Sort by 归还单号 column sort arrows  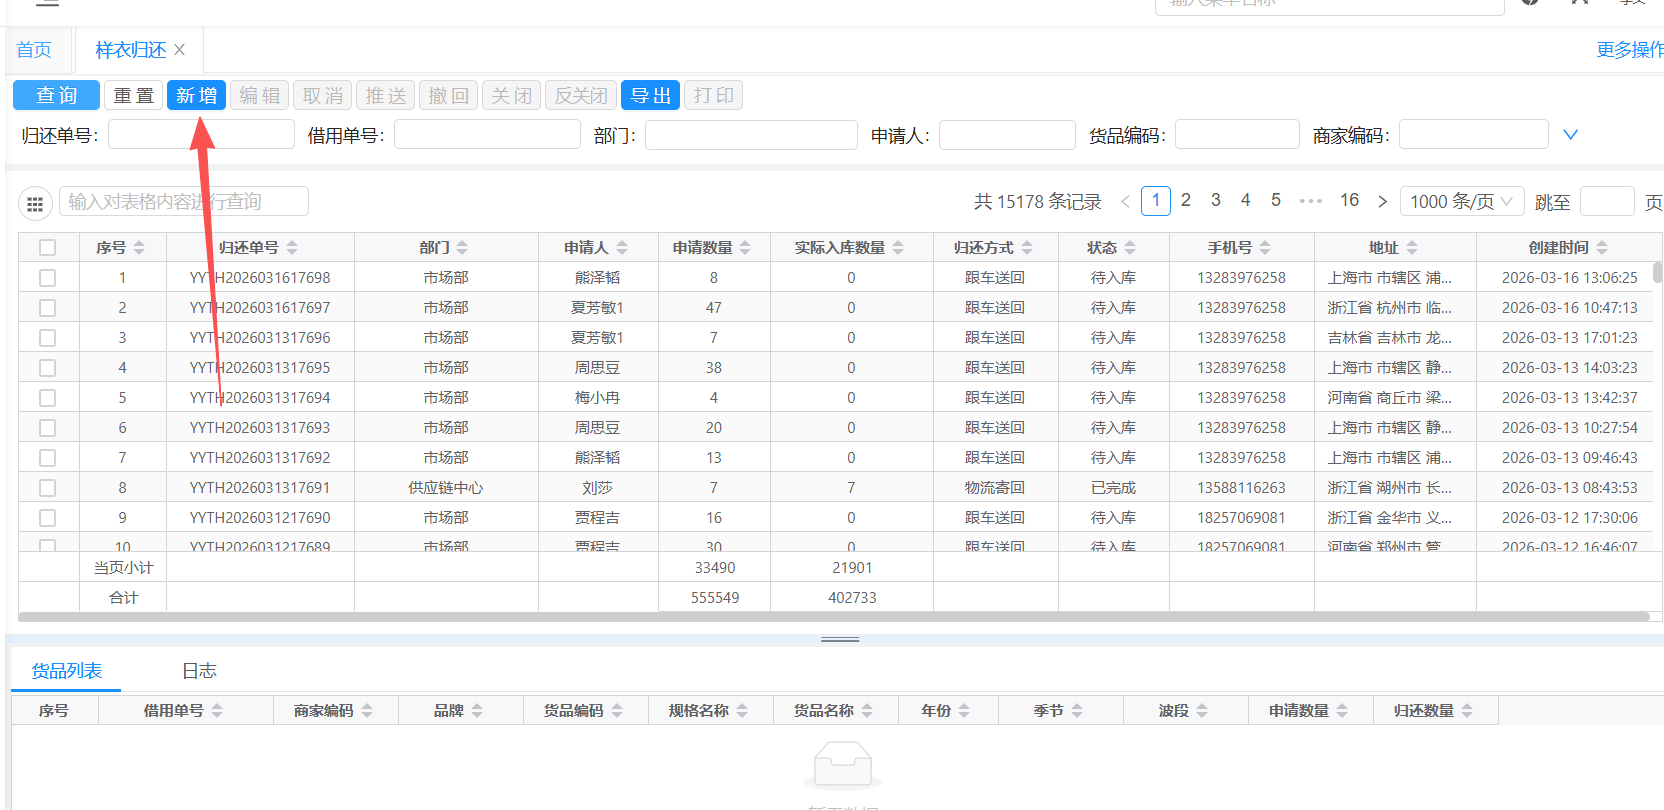(292, 248)
